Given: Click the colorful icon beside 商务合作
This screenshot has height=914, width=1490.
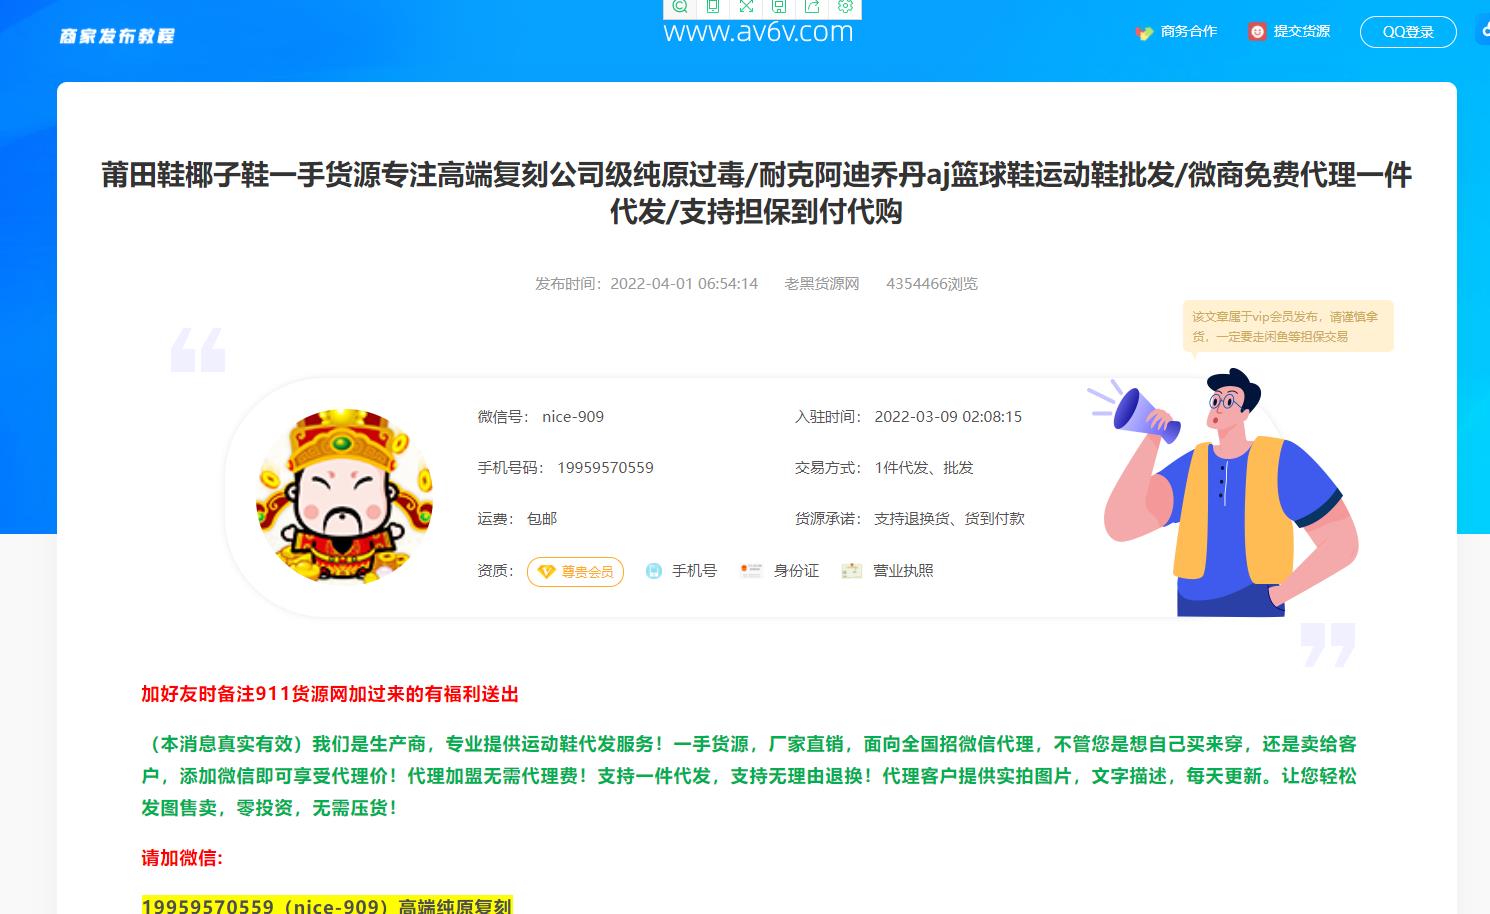Looking at the screenshot, I should point(1144,32).
